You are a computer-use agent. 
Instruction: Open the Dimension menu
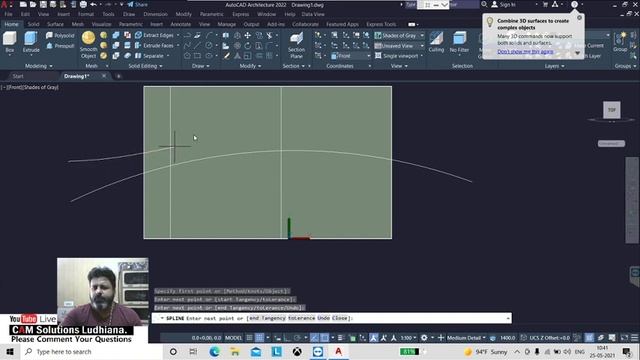155,14
